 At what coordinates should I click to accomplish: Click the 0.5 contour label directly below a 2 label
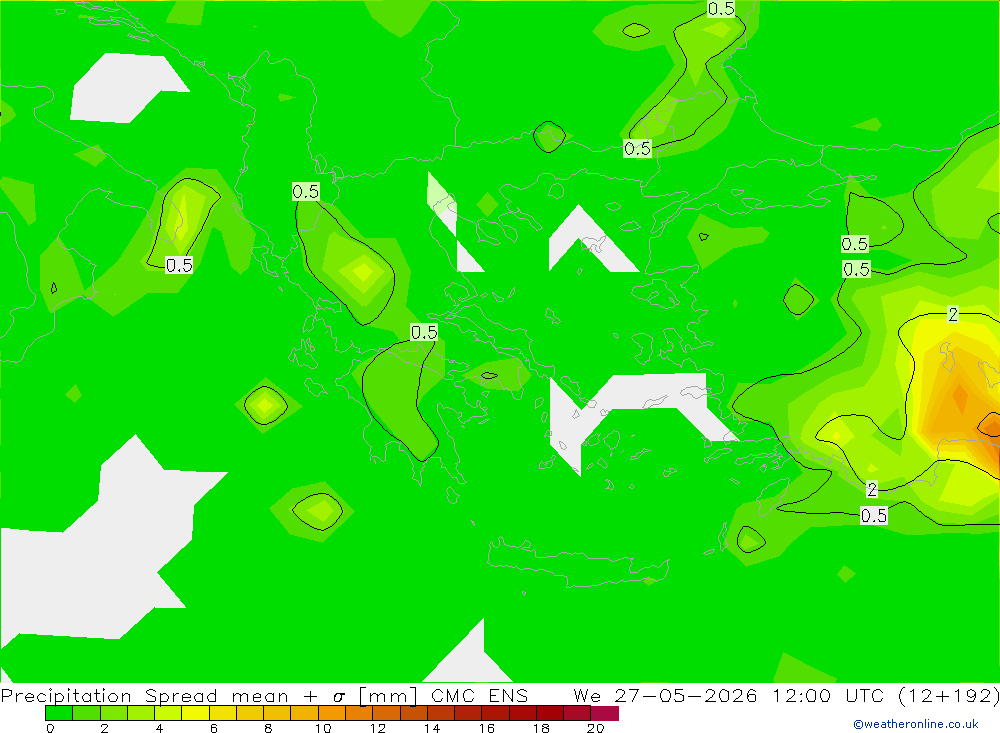pyautogui.click(x=874, y=515)
